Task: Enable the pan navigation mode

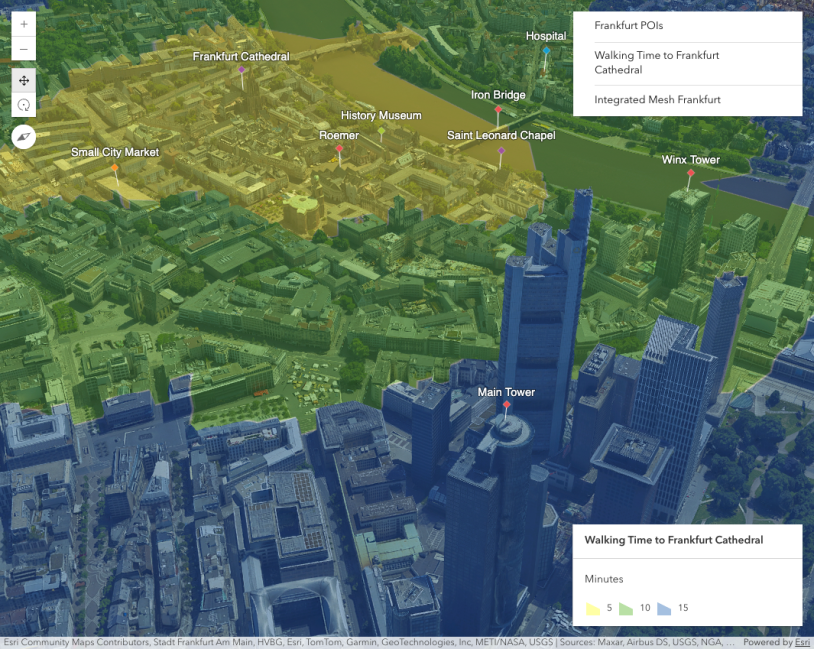Action: click(x=24, y=80)
